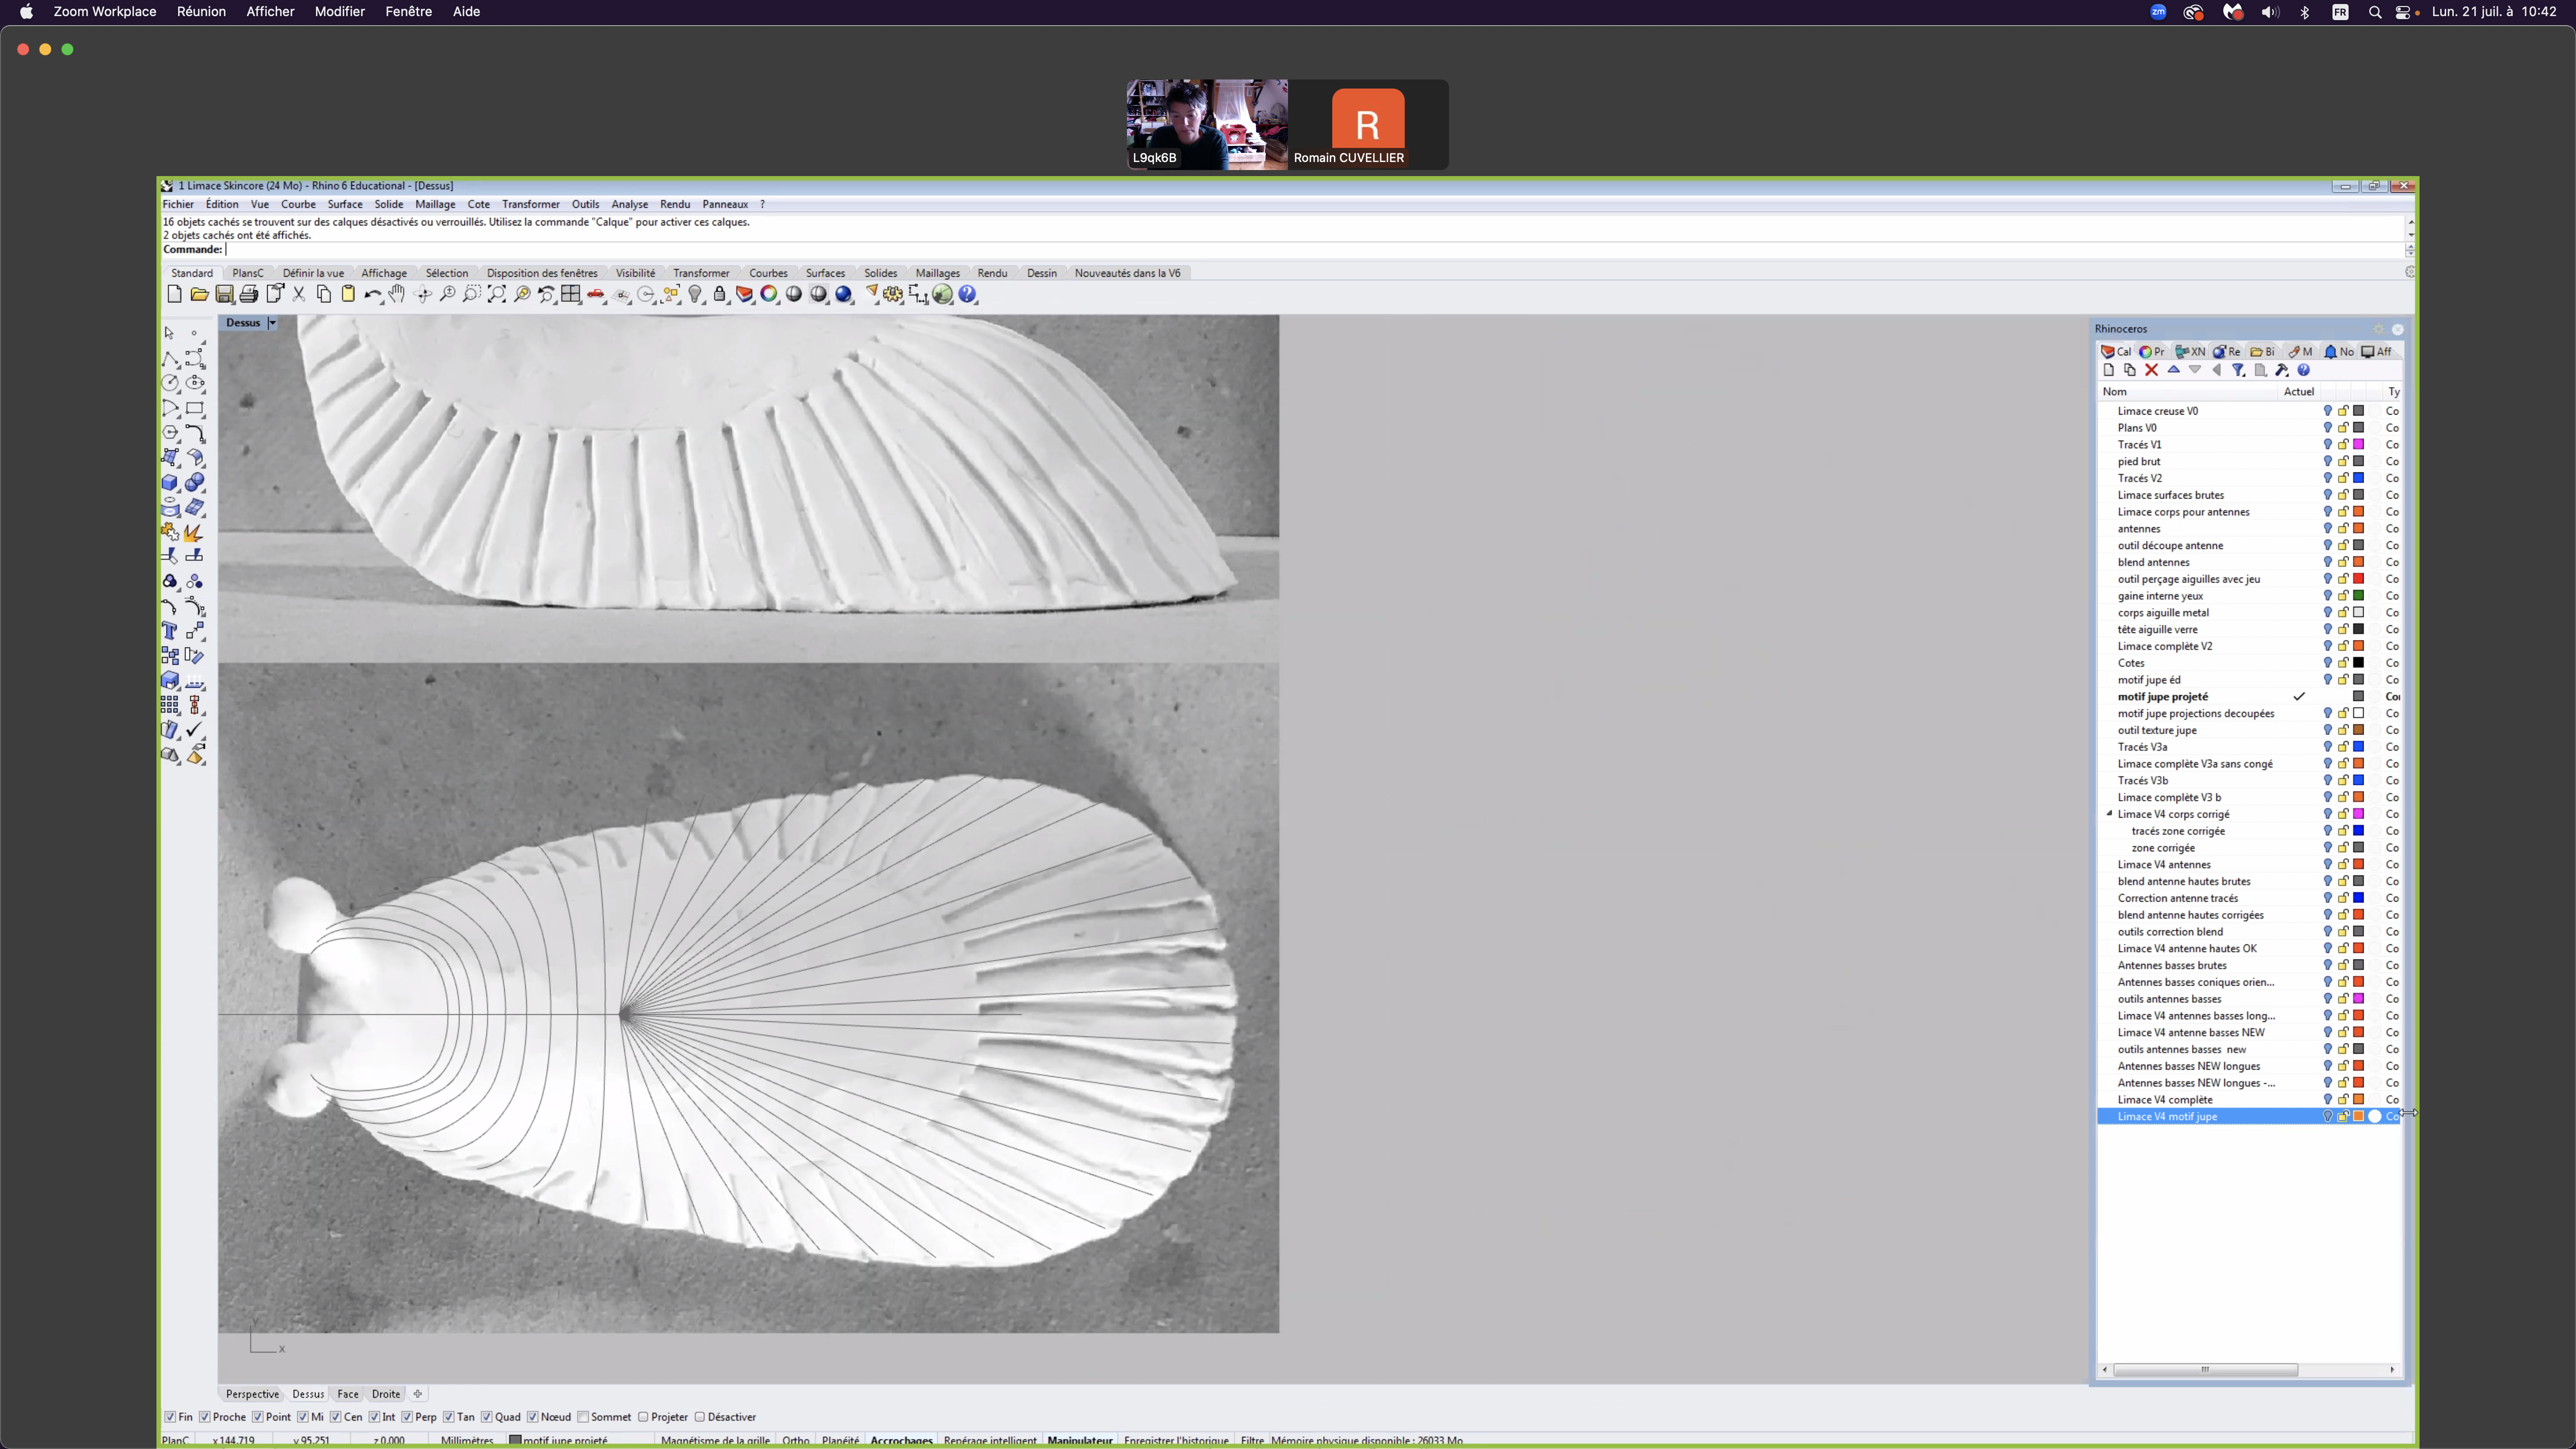Image resolution: width=2576 pixels, height=1449 pixels.
Task: Switch to the Perspective viewport tab
Action: (x=252, y=1394)
